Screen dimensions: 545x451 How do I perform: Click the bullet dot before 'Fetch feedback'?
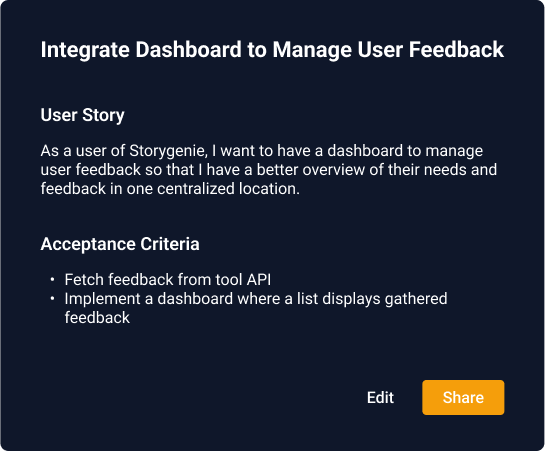52,279
